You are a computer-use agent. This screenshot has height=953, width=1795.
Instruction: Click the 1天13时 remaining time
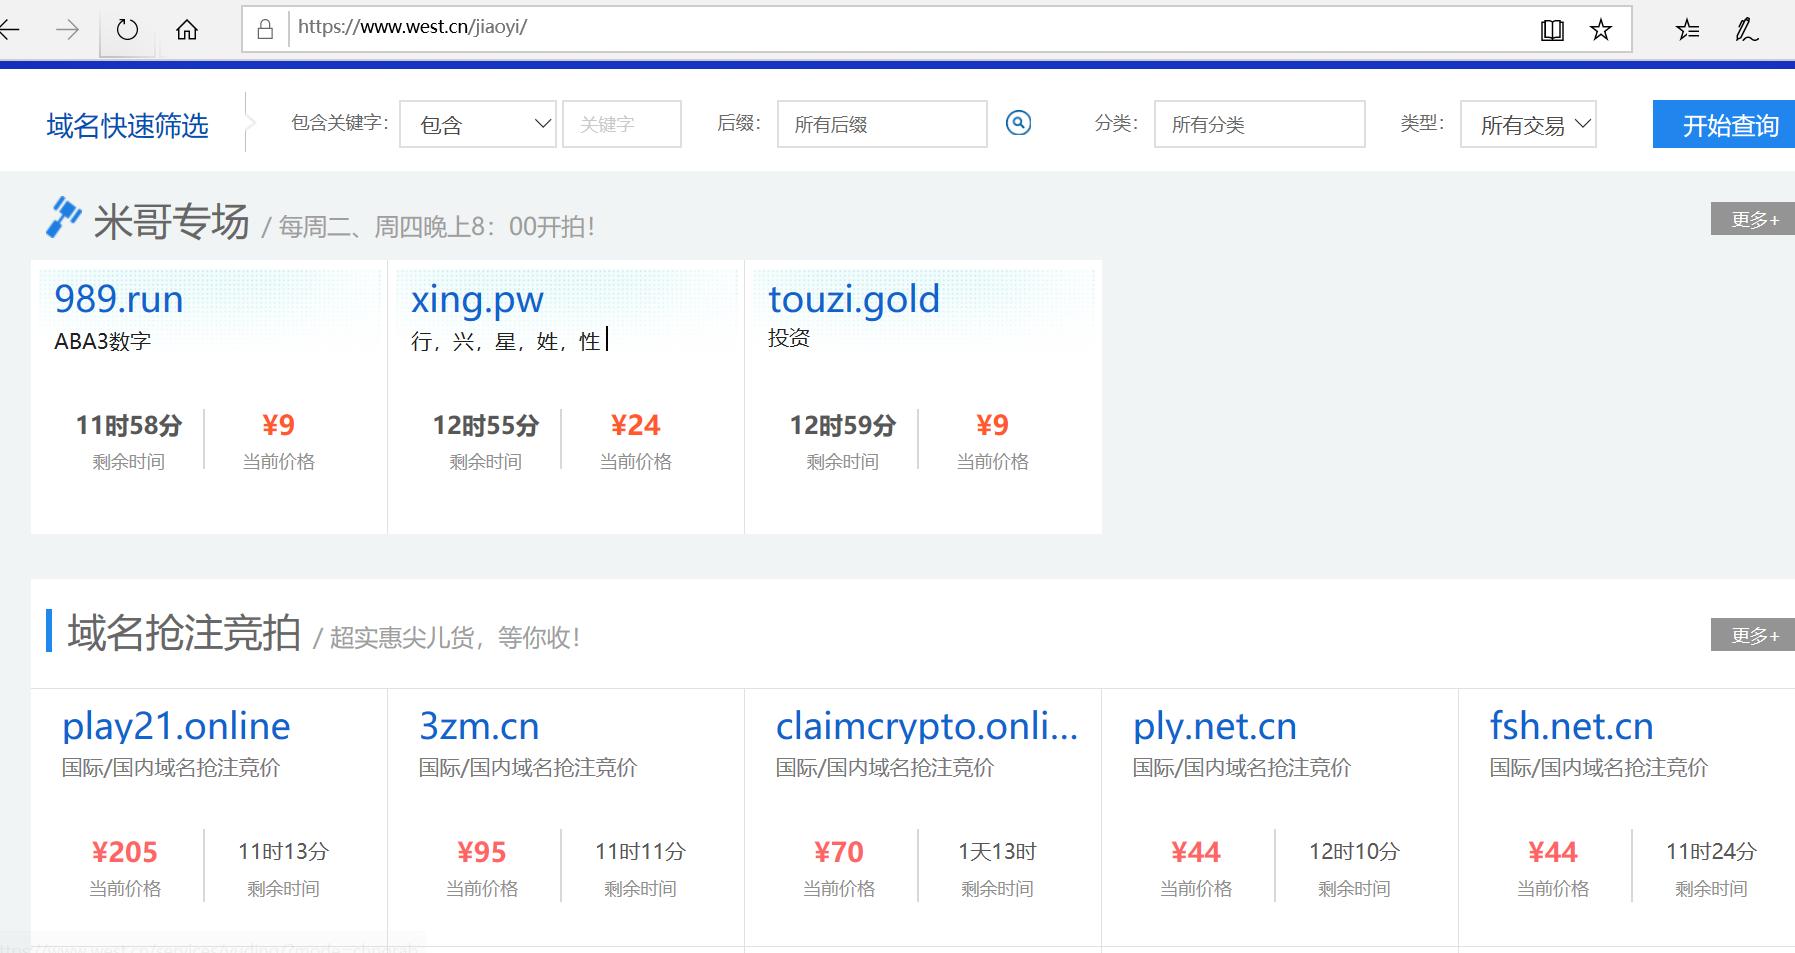997,852
